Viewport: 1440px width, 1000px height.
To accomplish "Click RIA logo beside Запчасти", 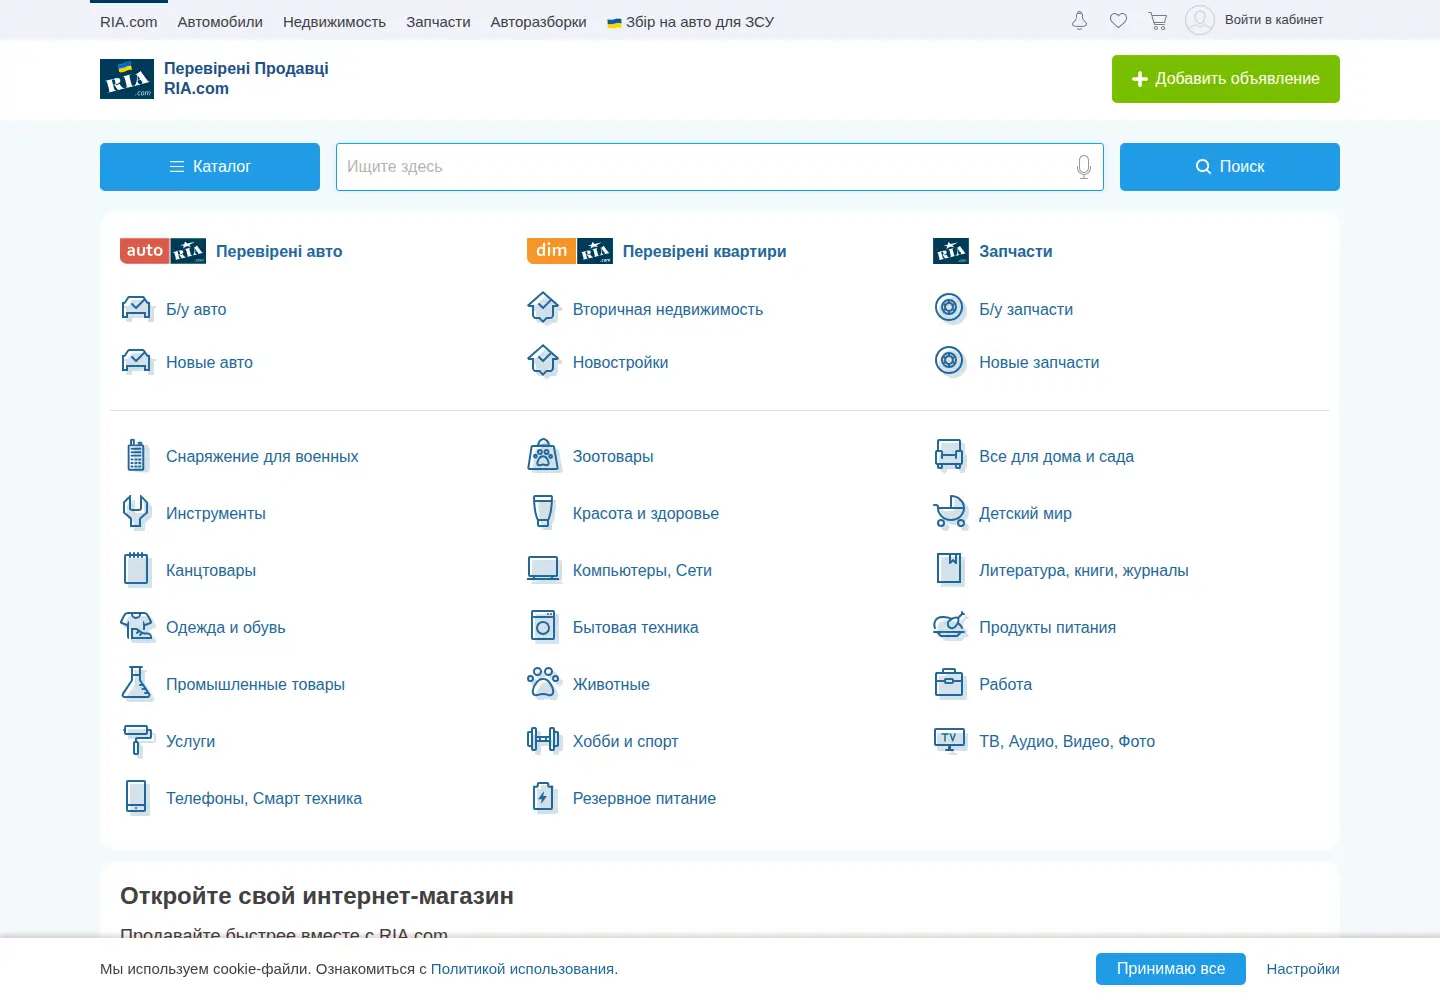I will [x=951, y=251].
